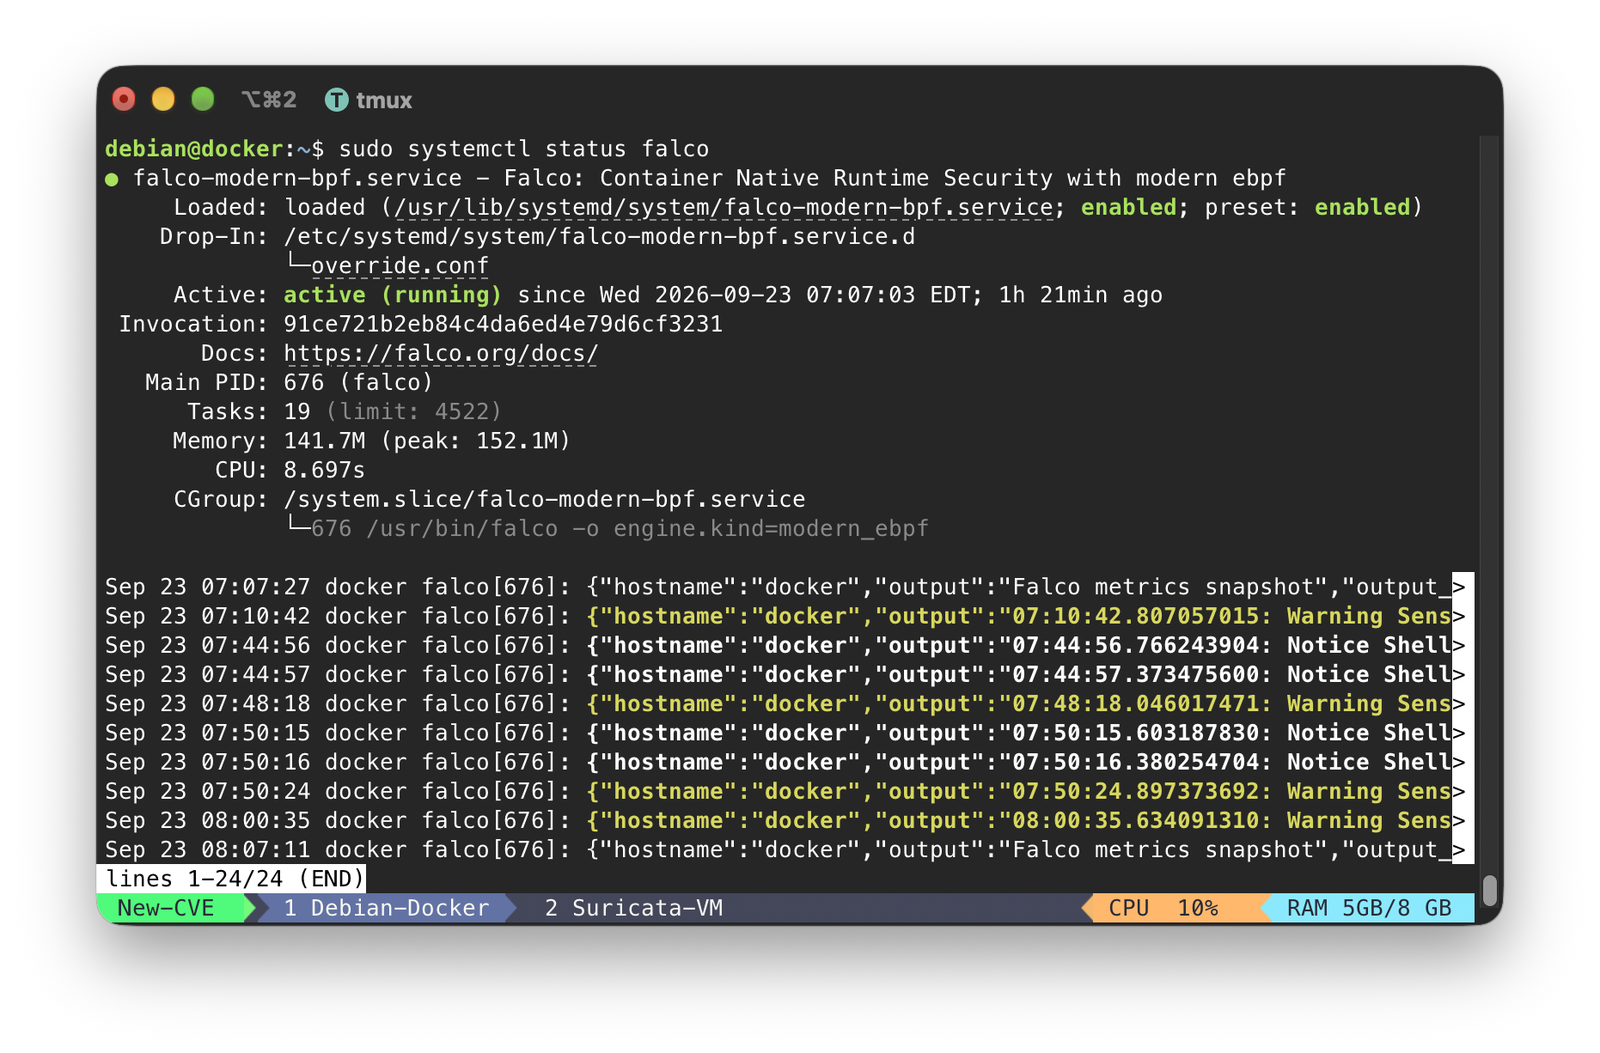Click the 'Loaded:' field label
This screenshot has width=1600, height=1053.
click(221, 207)
